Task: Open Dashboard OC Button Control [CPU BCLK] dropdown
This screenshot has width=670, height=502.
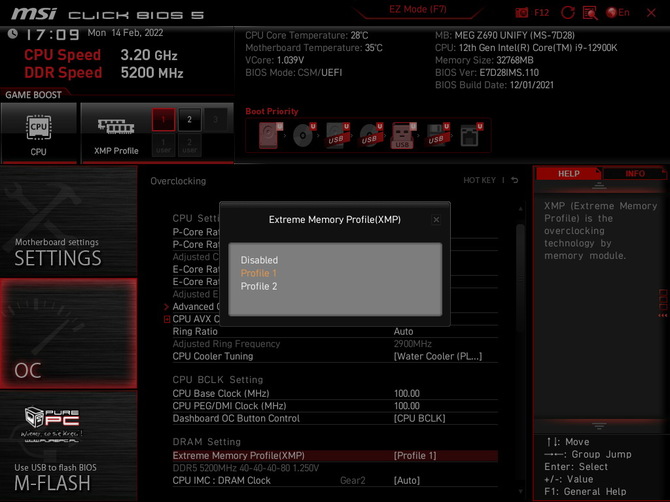Action: (x=420, y=418)
